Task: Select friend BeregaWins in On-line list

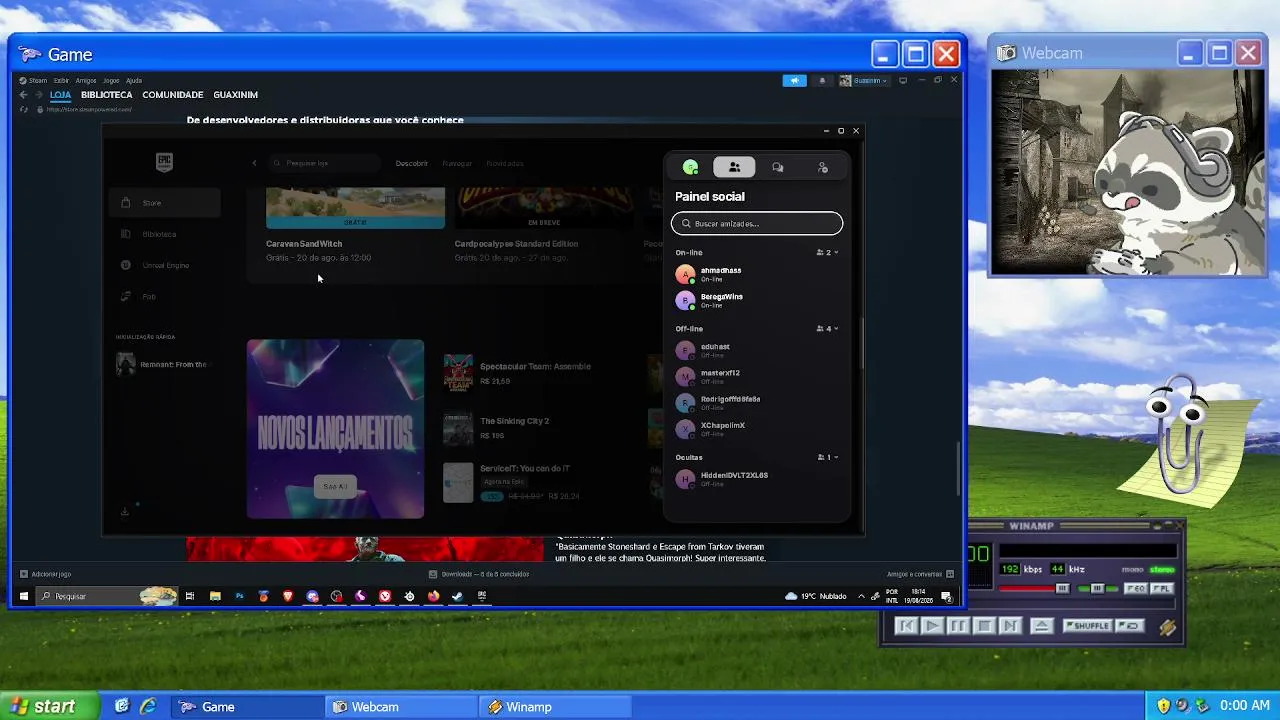Action: (x=757, y=300)
